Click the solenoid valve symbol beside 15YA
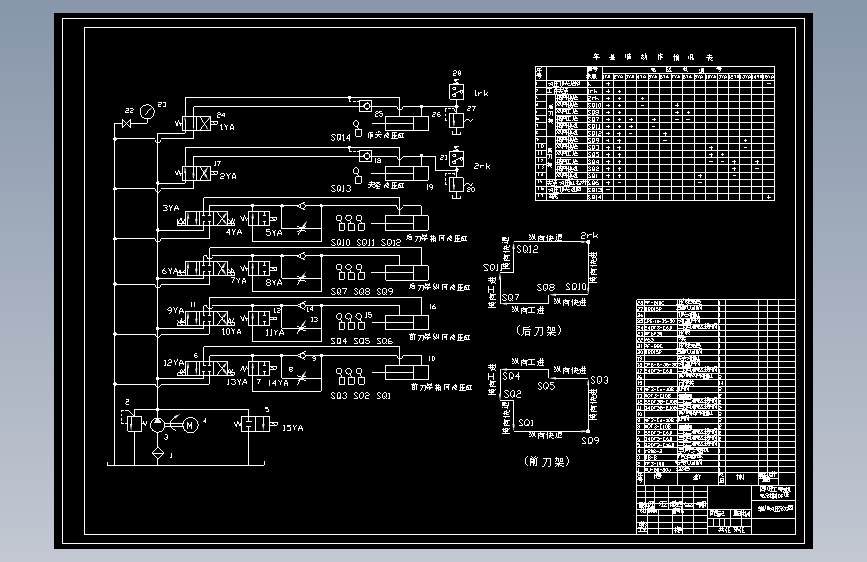Screen dimensions: 867x562 (x=255, y=424)
